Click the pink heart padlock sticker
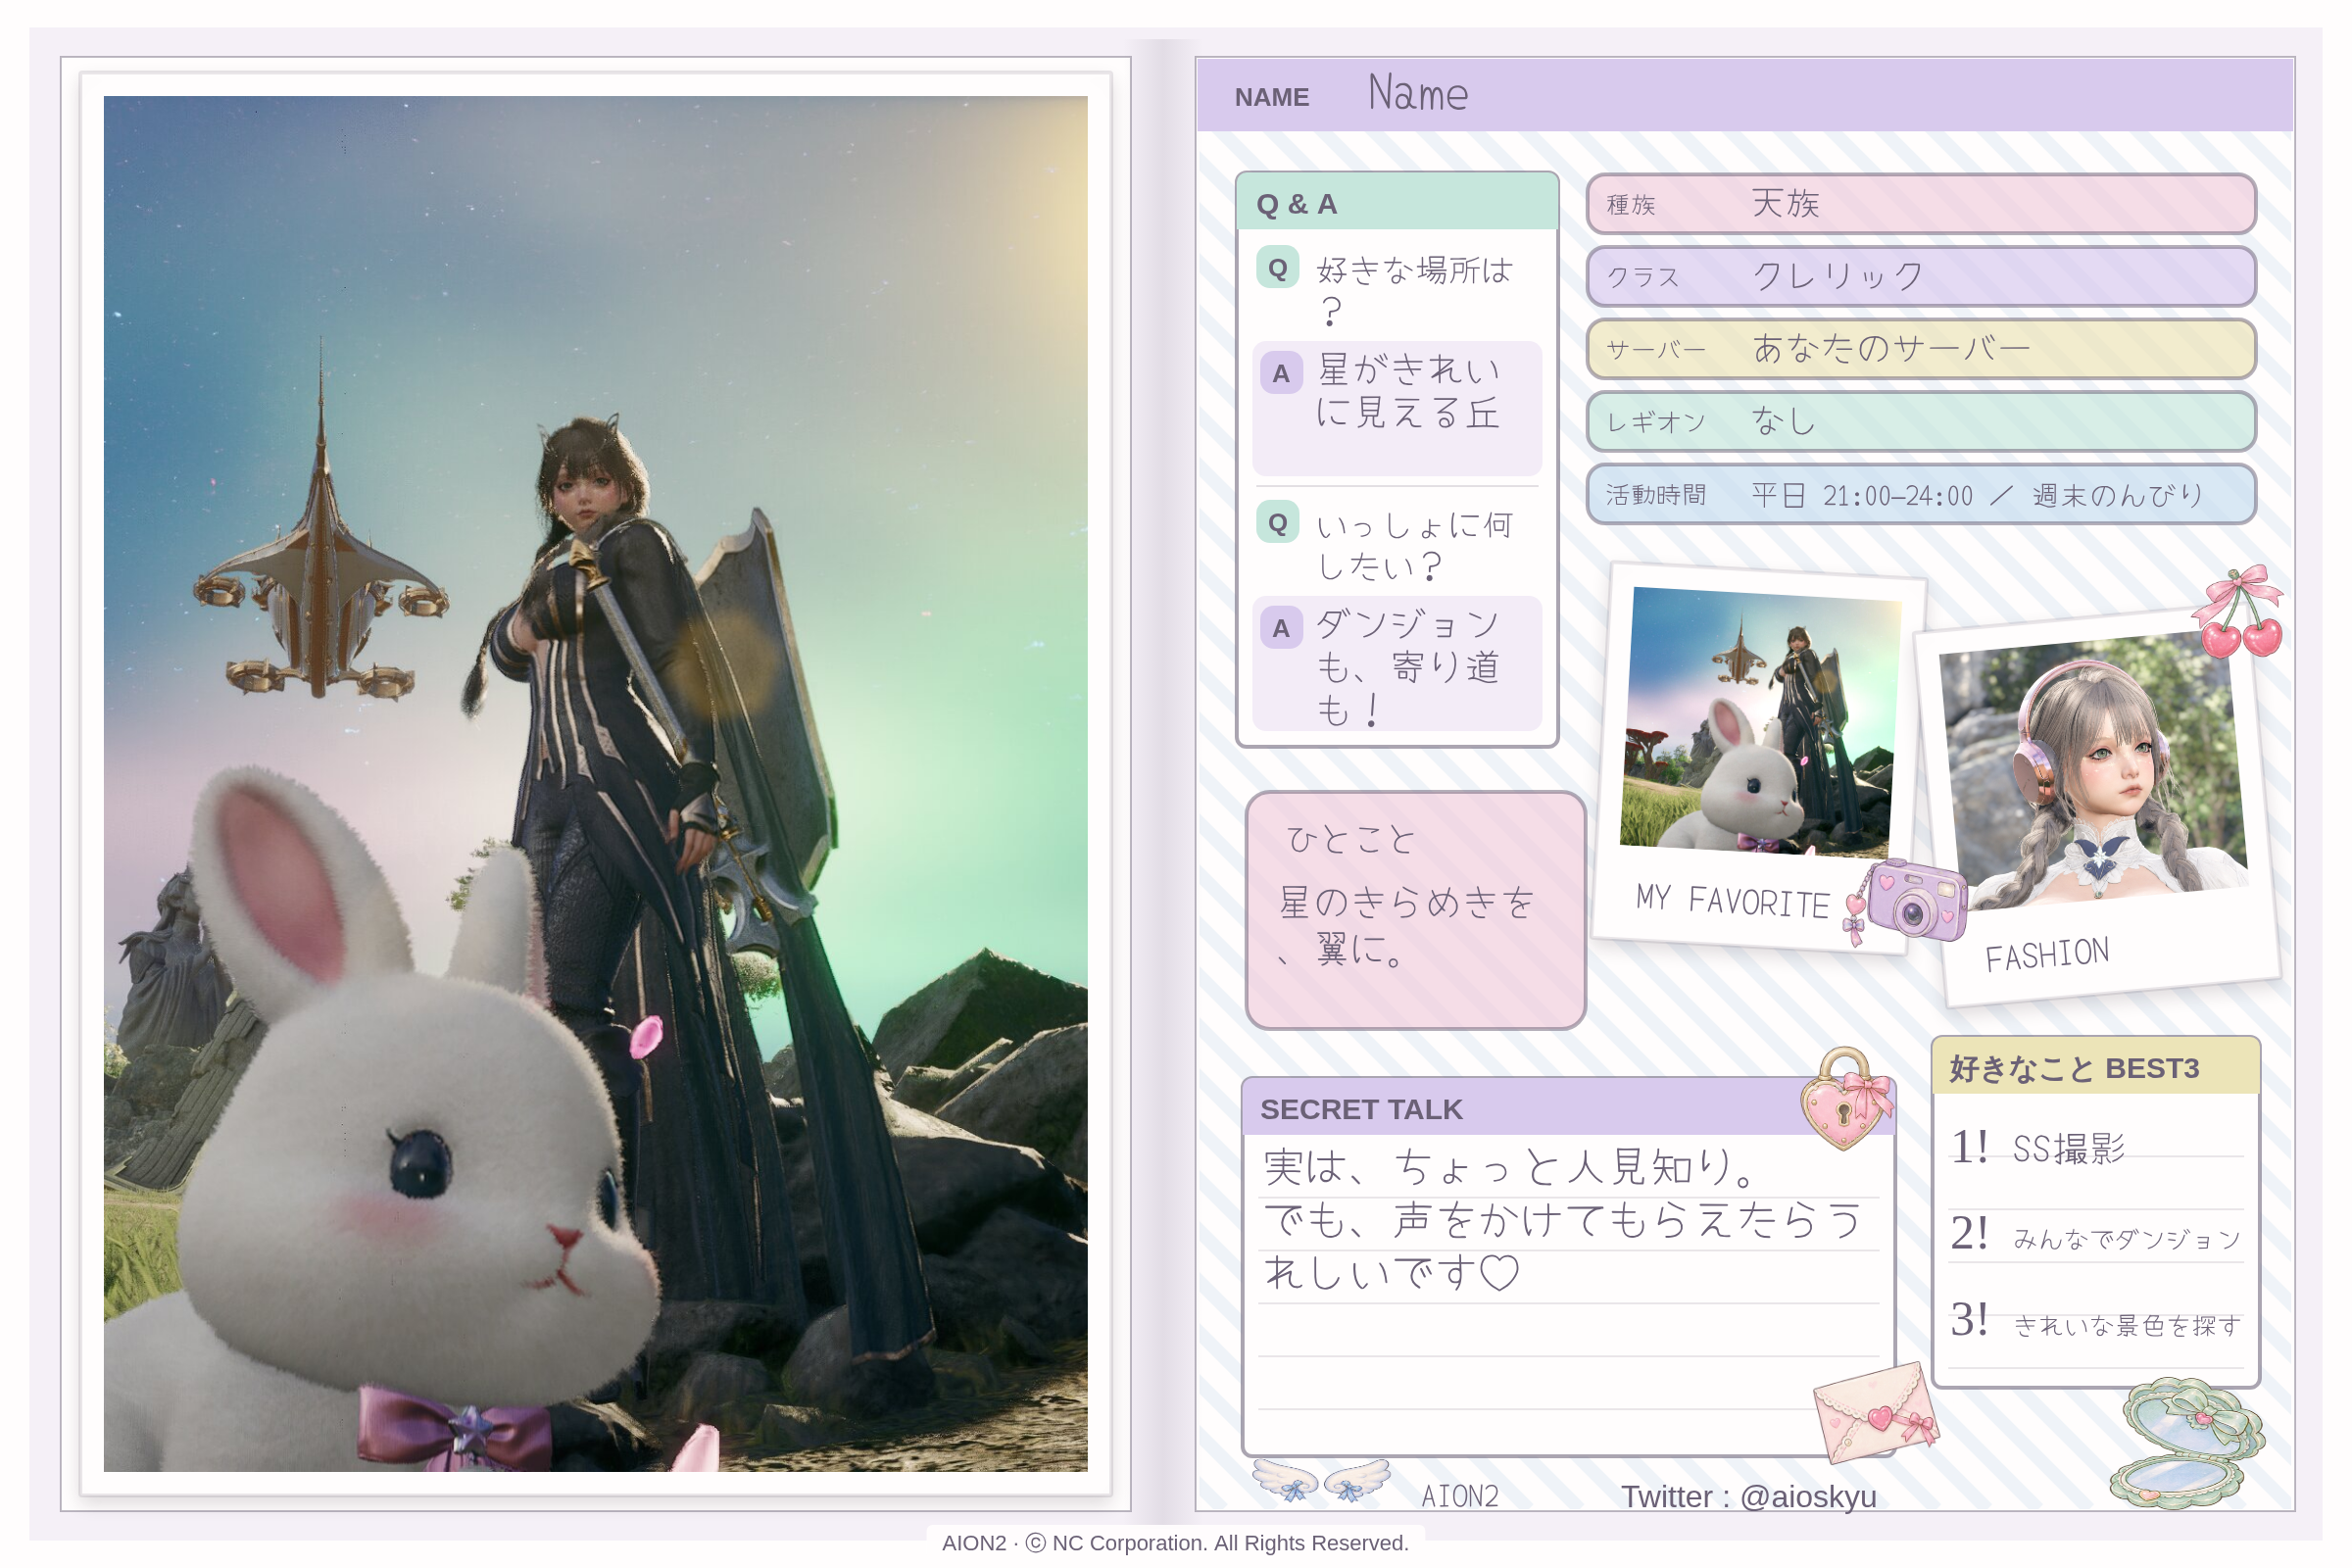 (x=1846, y=1098)
